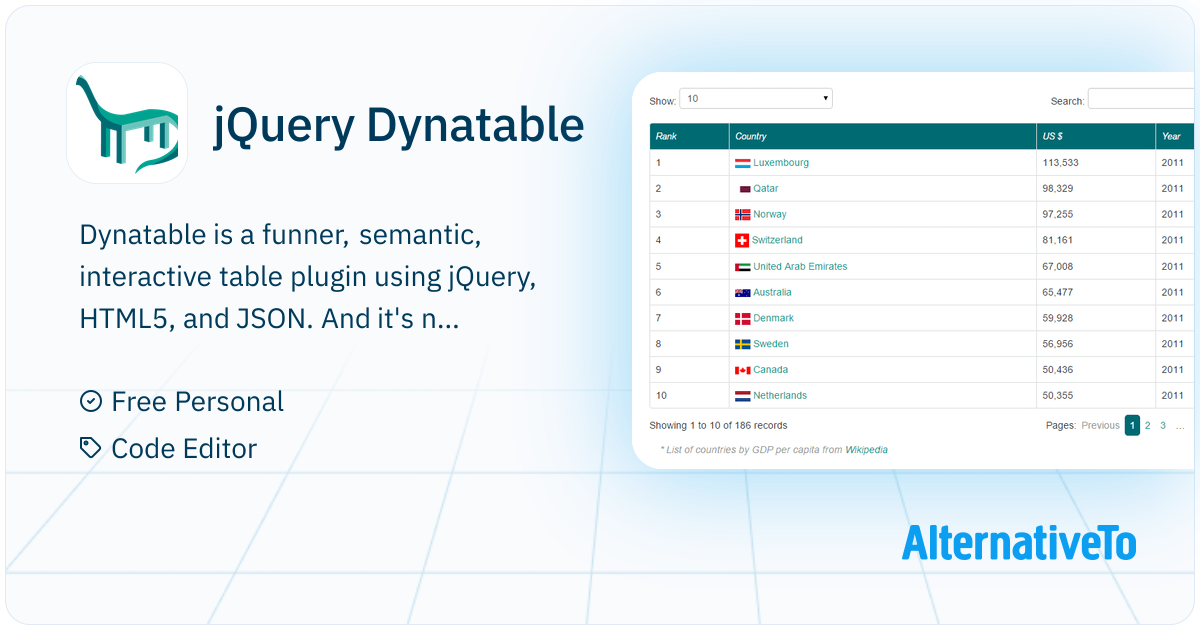Click the value 97,255 in table
The width and height of the screenshot is (1200, 630).
1058,215
